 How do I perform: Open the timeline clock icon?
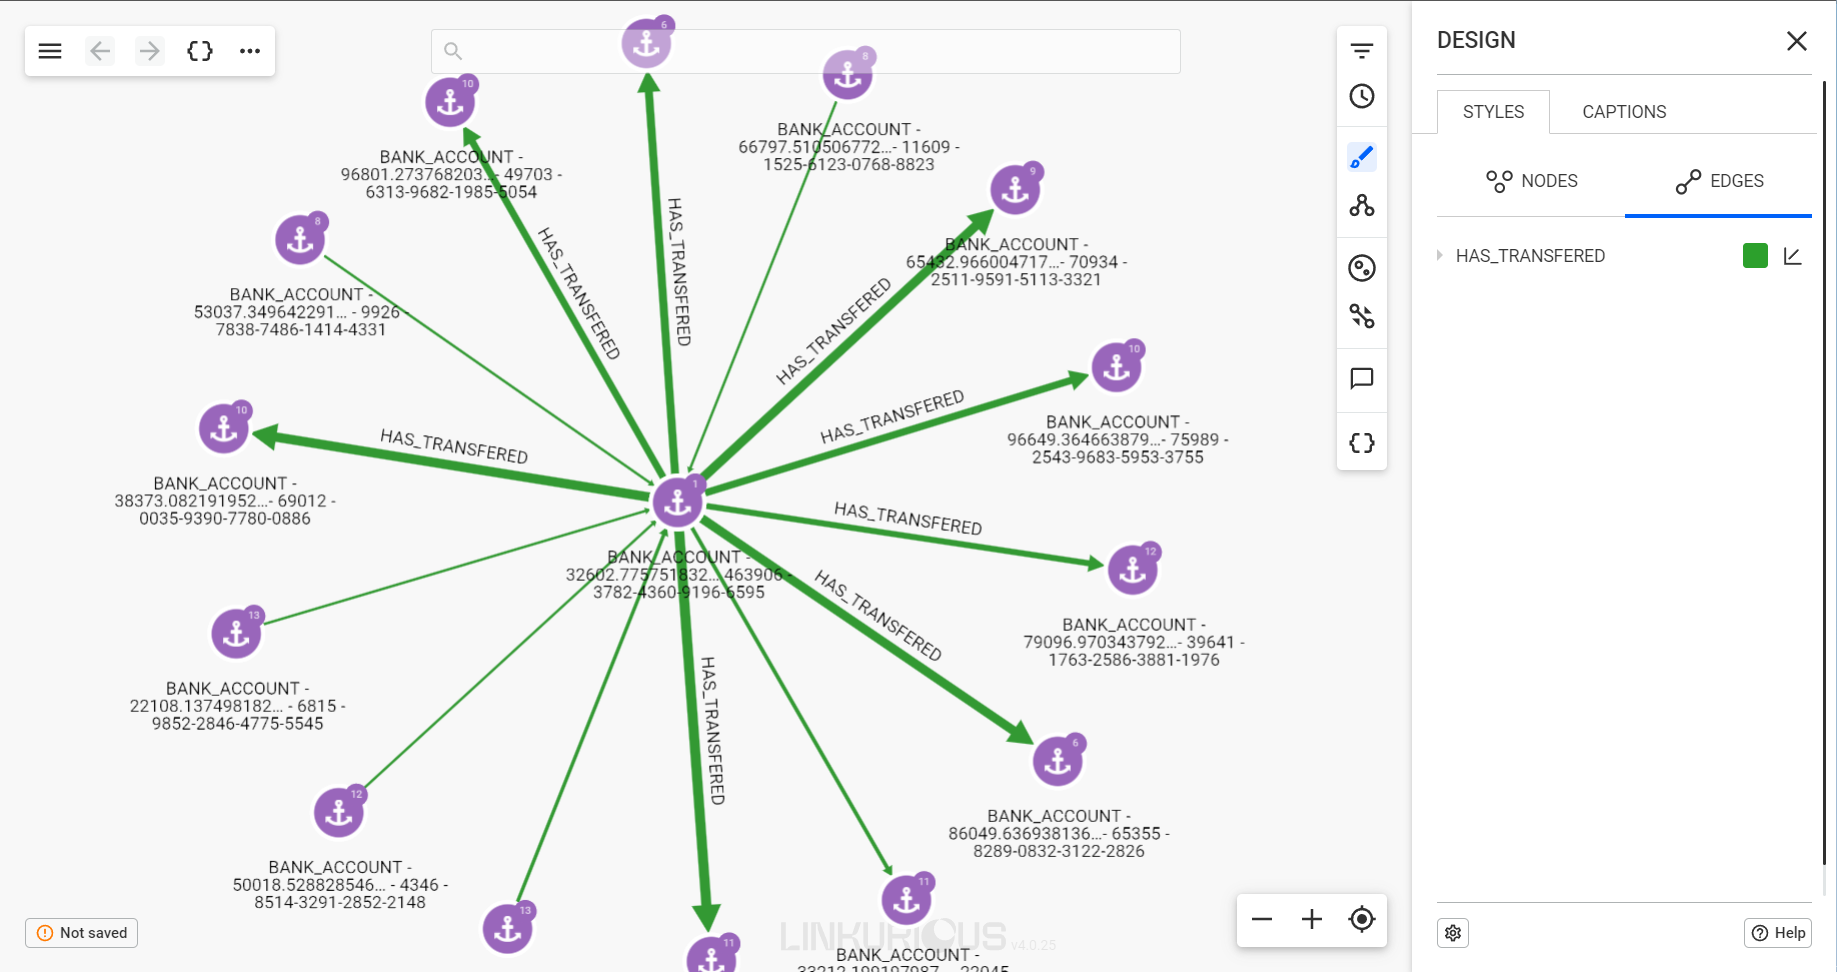pos(1362,97)
